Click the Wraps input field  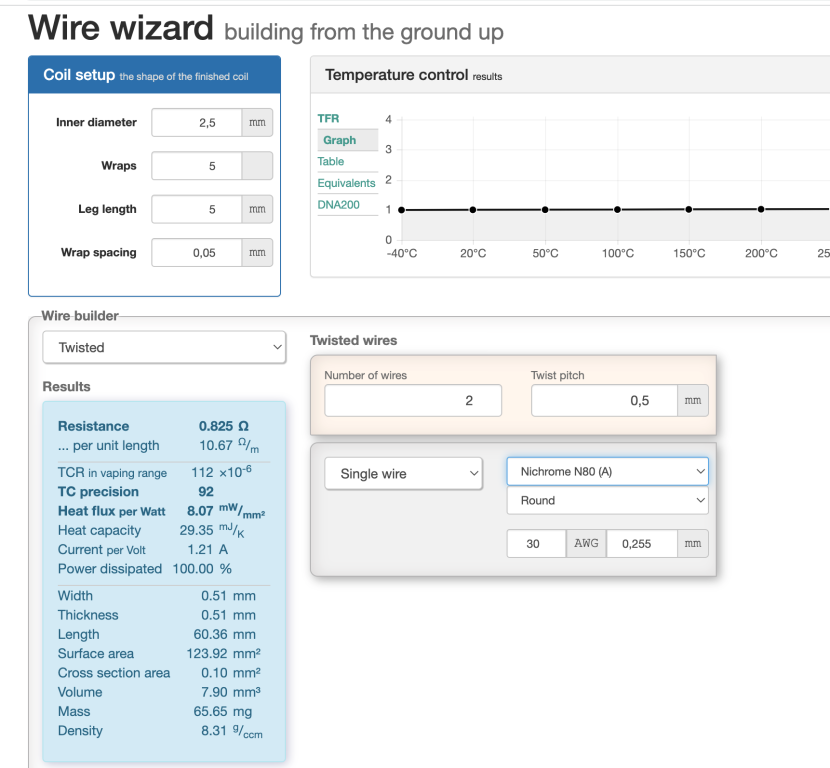coord(197,166)
